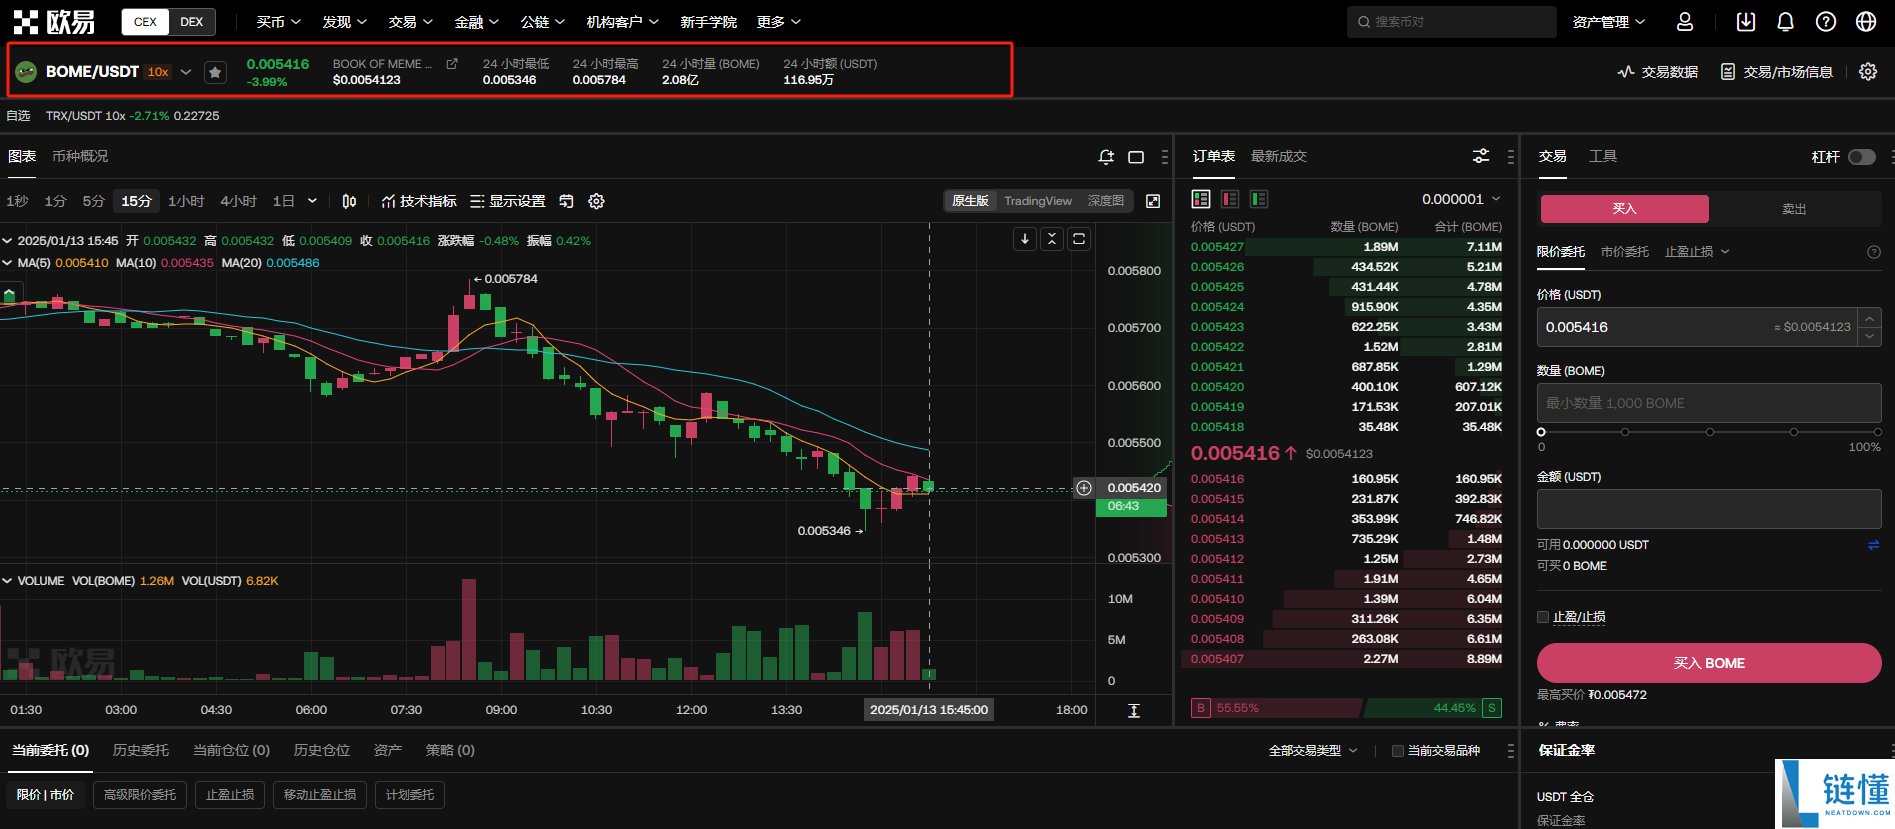Click the candlestick chart style icon
Viewport: 1895px width, 829px height.
(349, 201)
